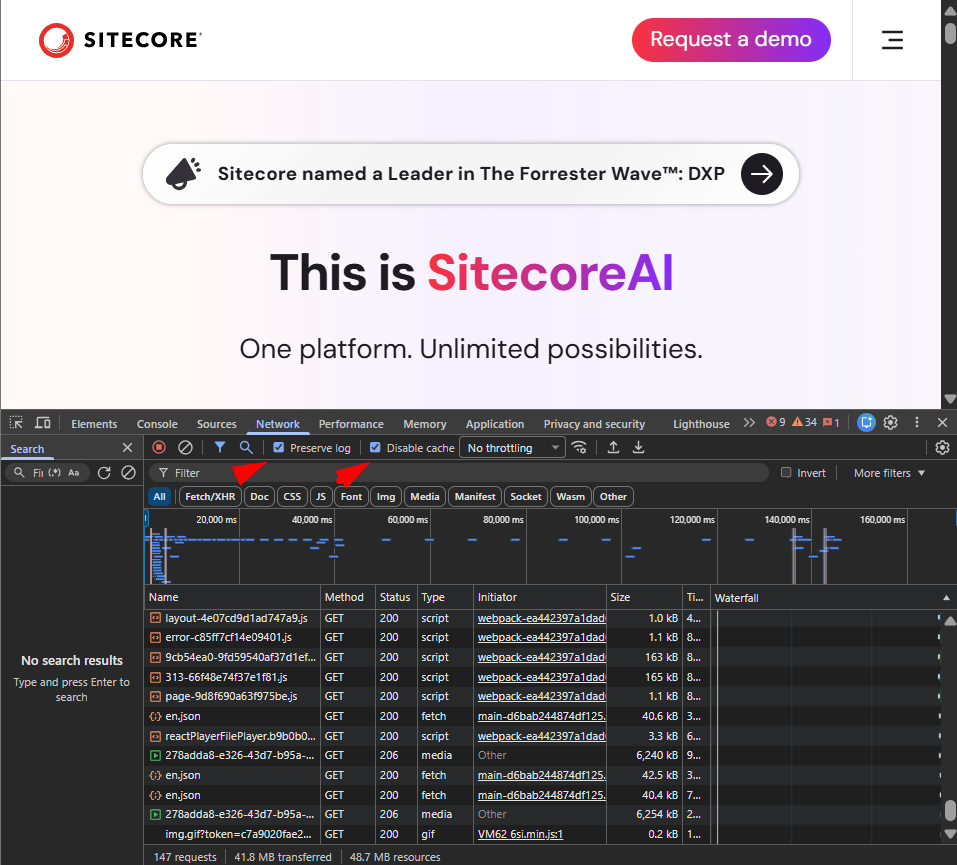This screenshot has width=957, height=865.
Task: Show more DevTools tabs via chevron
Action: click(749, 424)
